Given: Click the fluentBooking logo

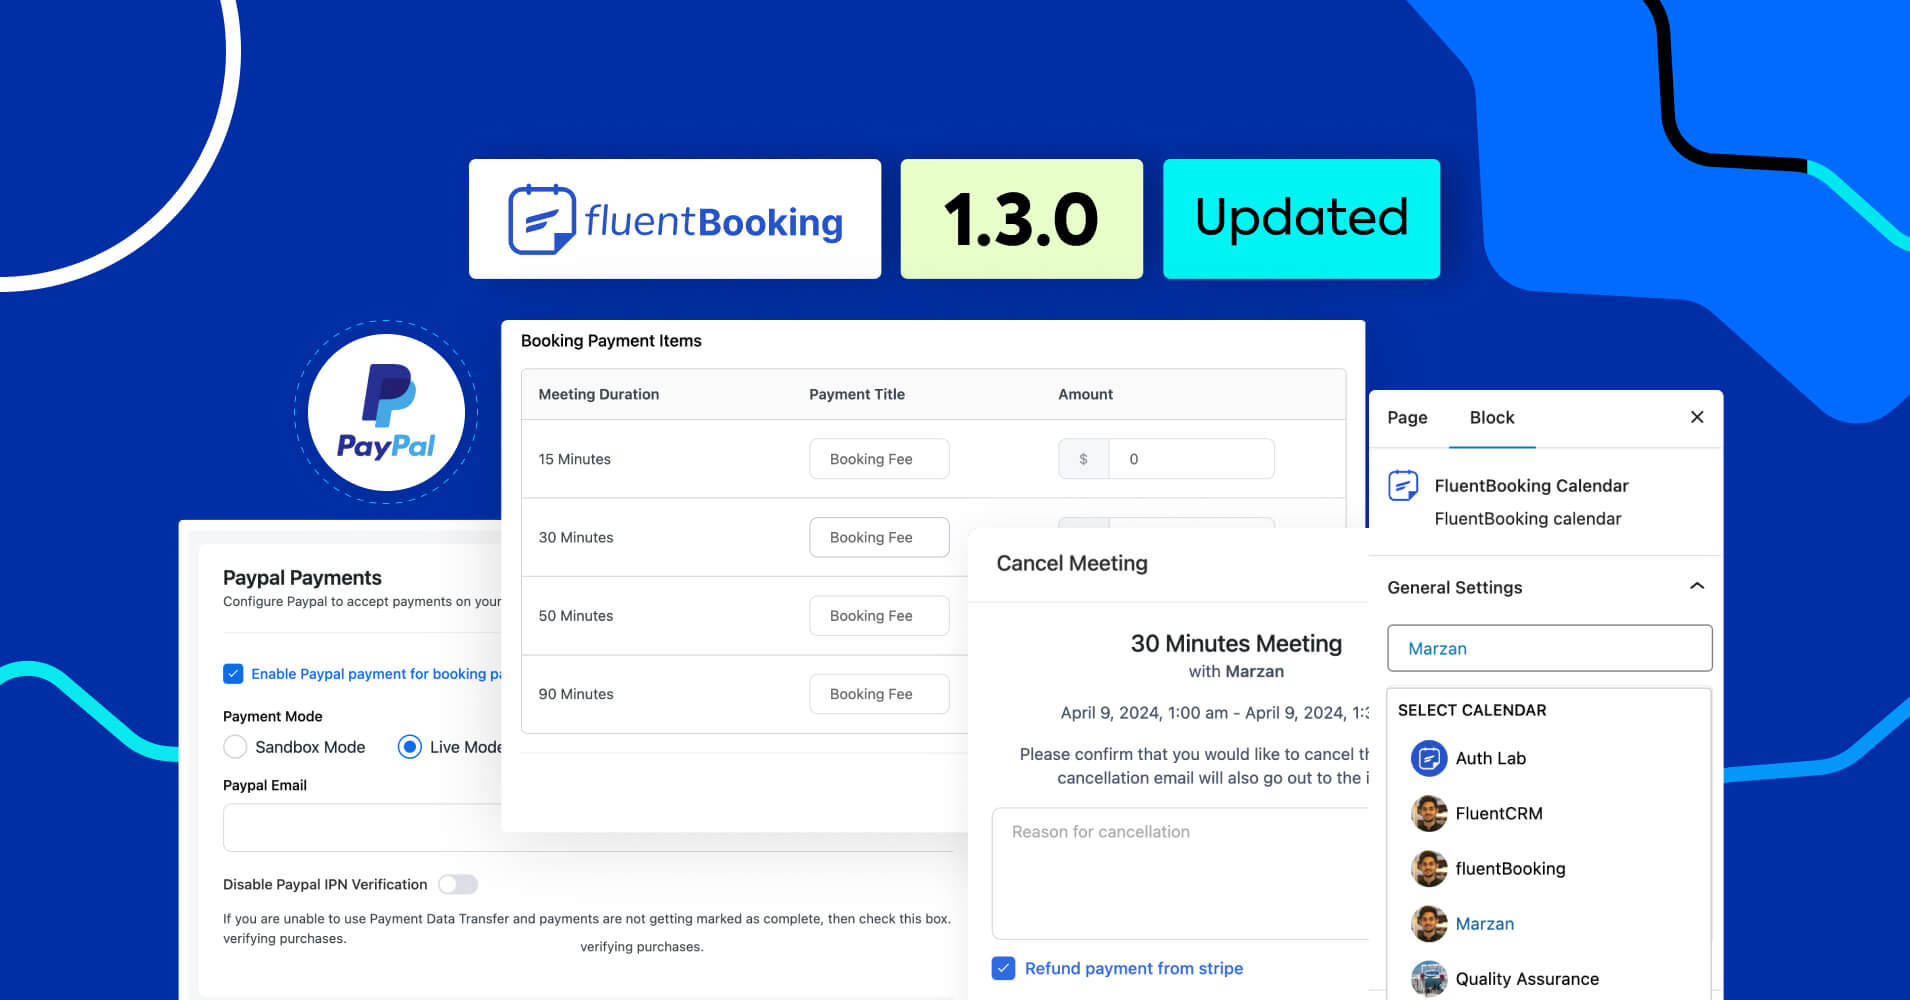Looking at the screenshot, I should click(675, 219).
